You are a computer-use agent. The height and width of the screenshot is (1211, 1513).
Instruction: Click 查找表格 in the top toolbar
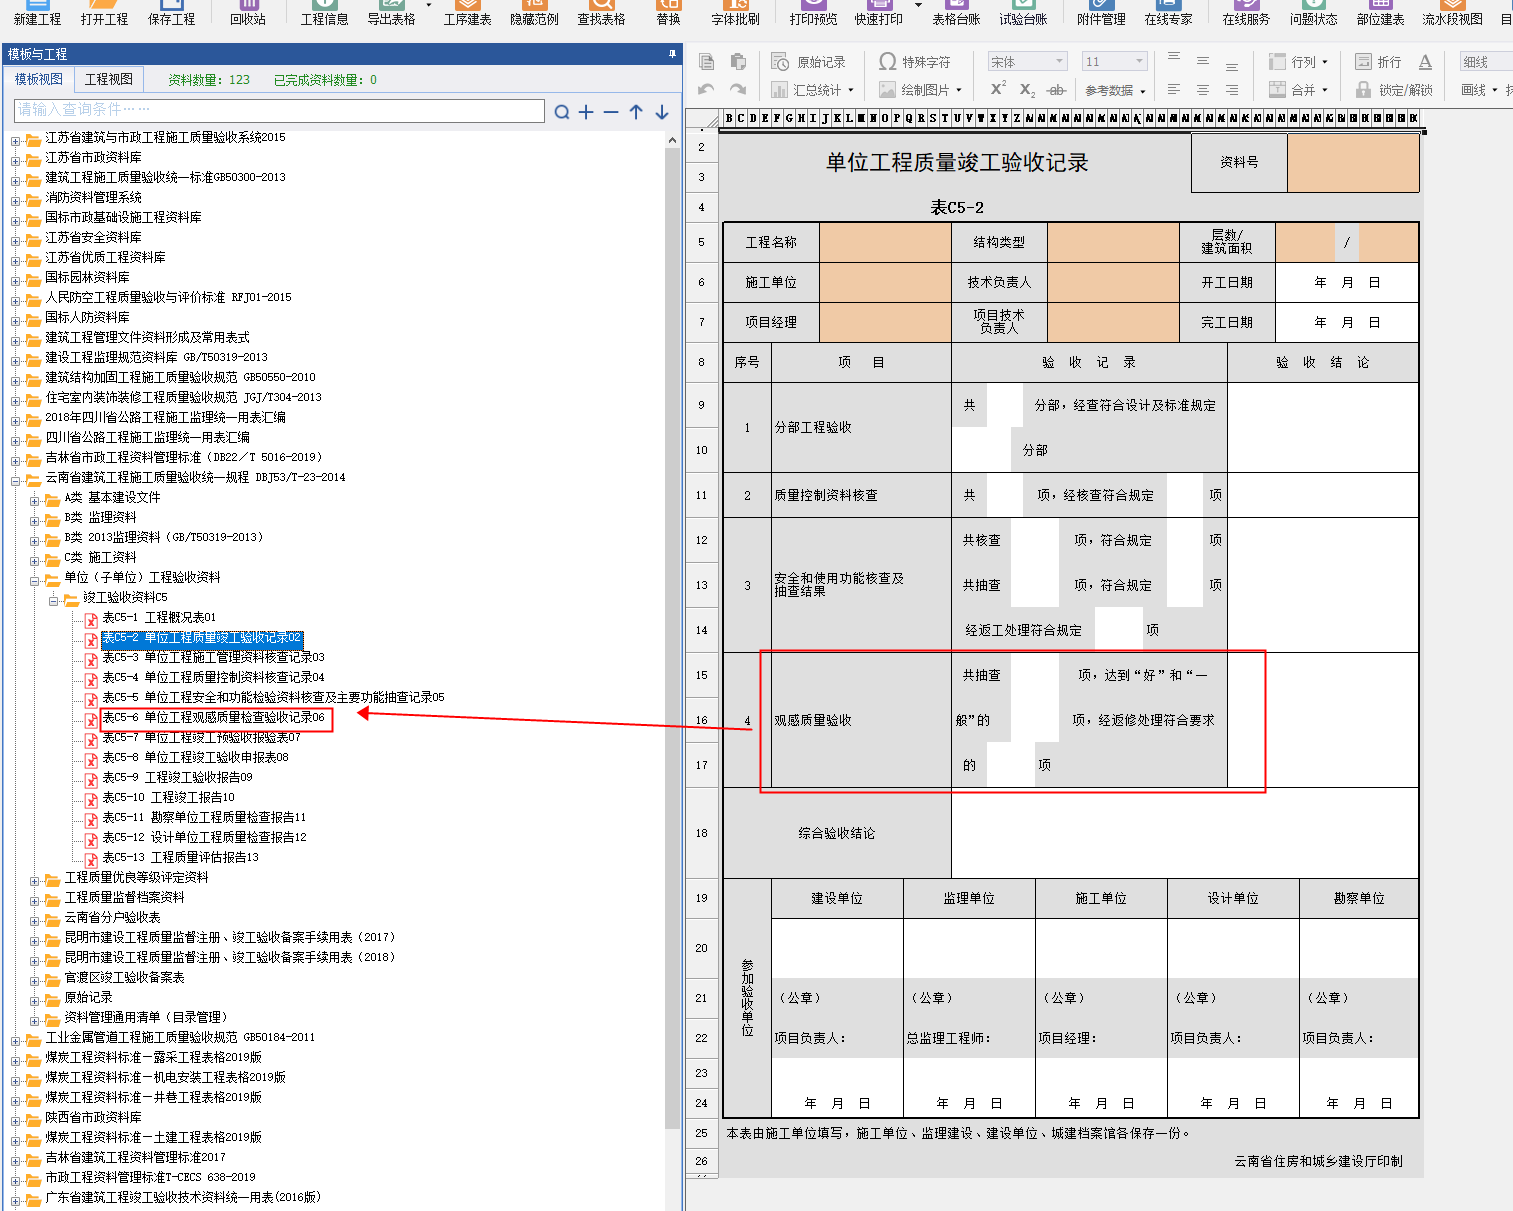[601, 13]
